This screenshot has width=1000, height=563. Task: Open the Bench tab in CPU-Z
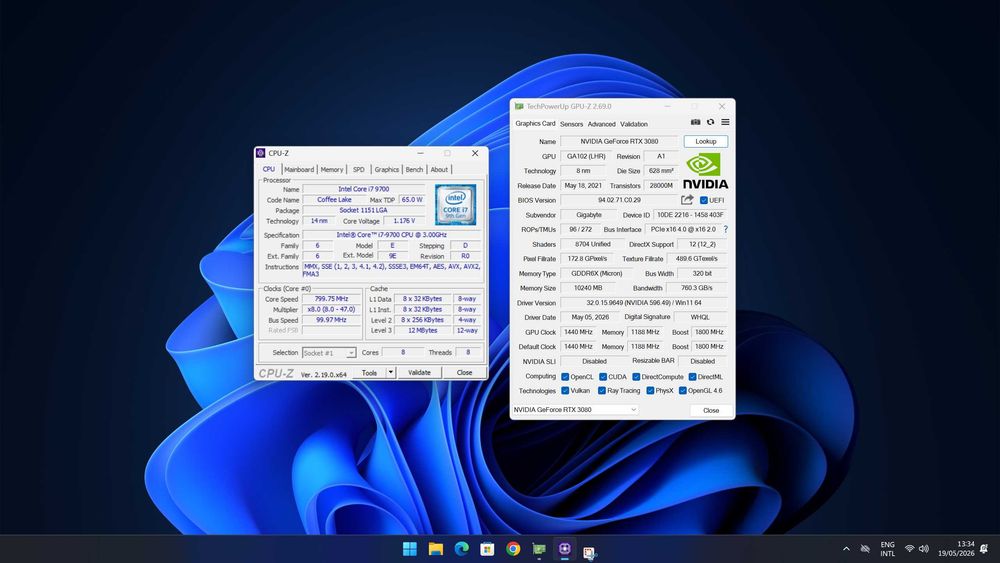tap(415, 170)
